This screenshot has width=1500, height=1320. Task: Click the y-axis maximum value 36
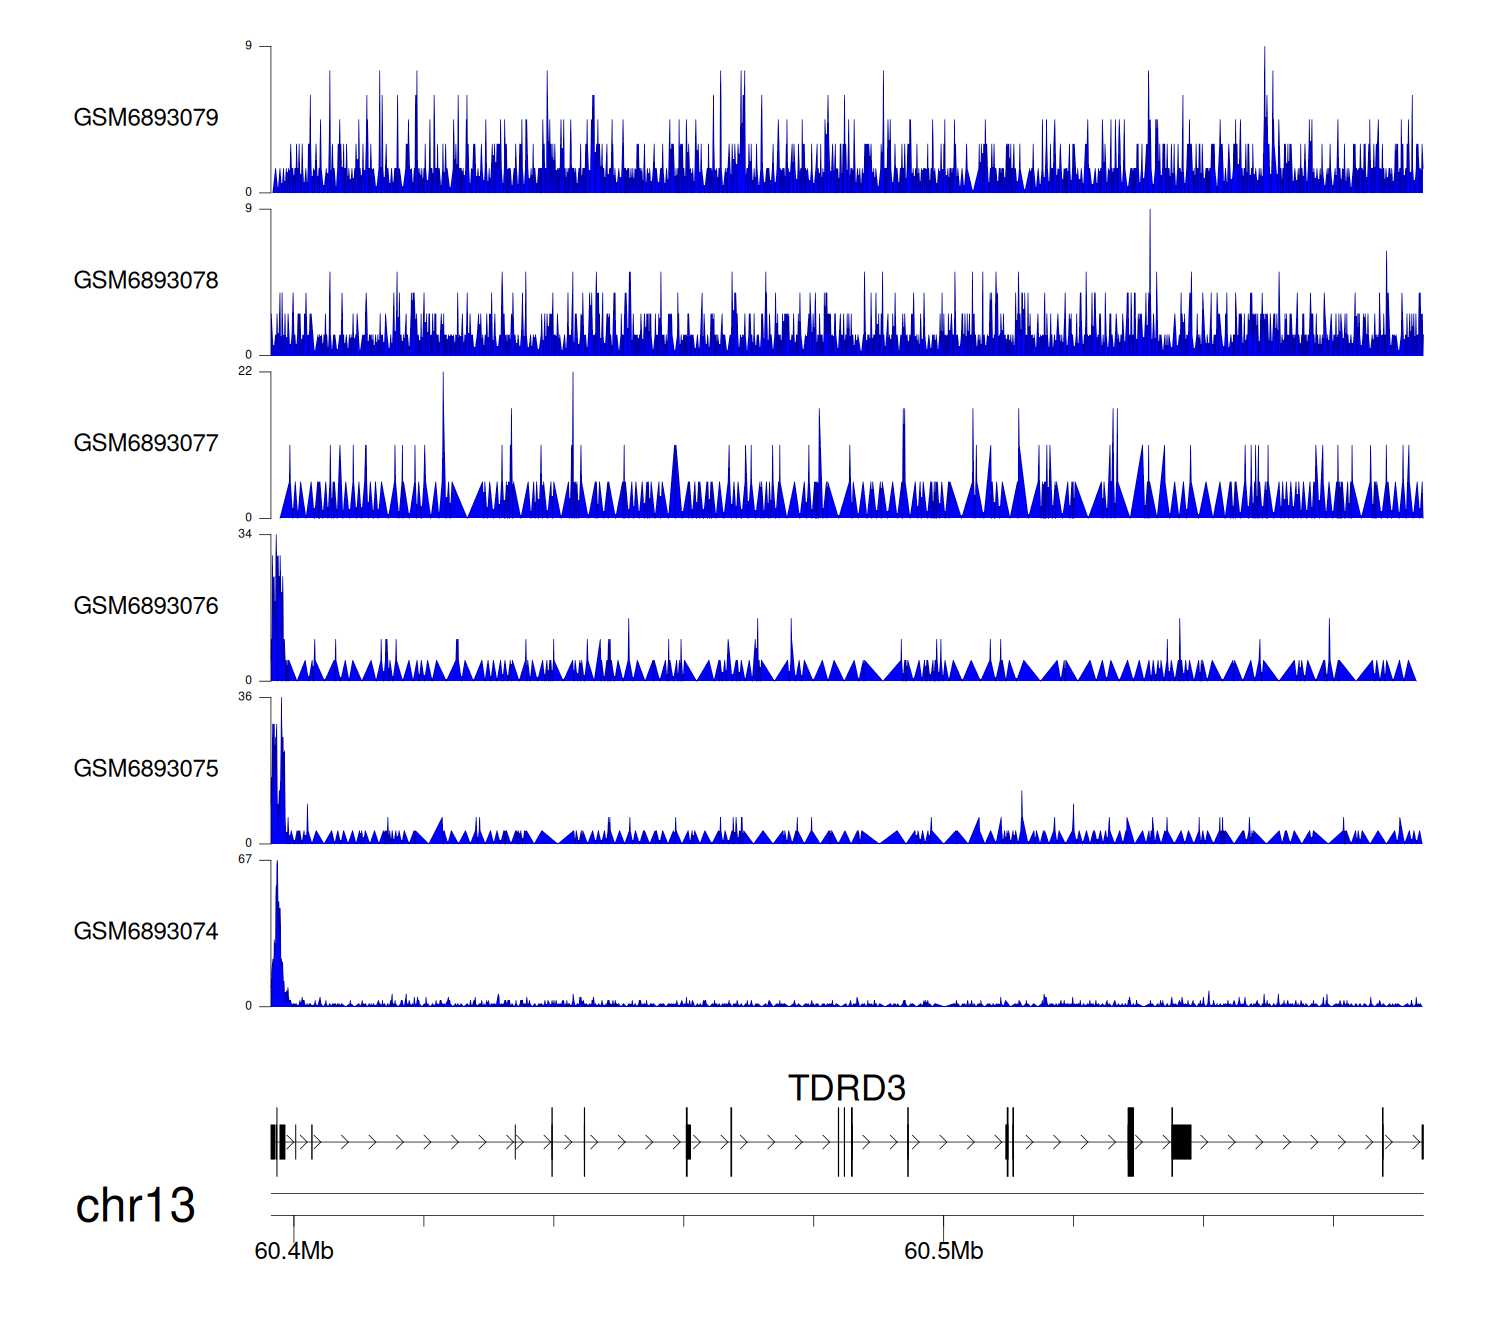pyautogui.click(x=245, y=697)
